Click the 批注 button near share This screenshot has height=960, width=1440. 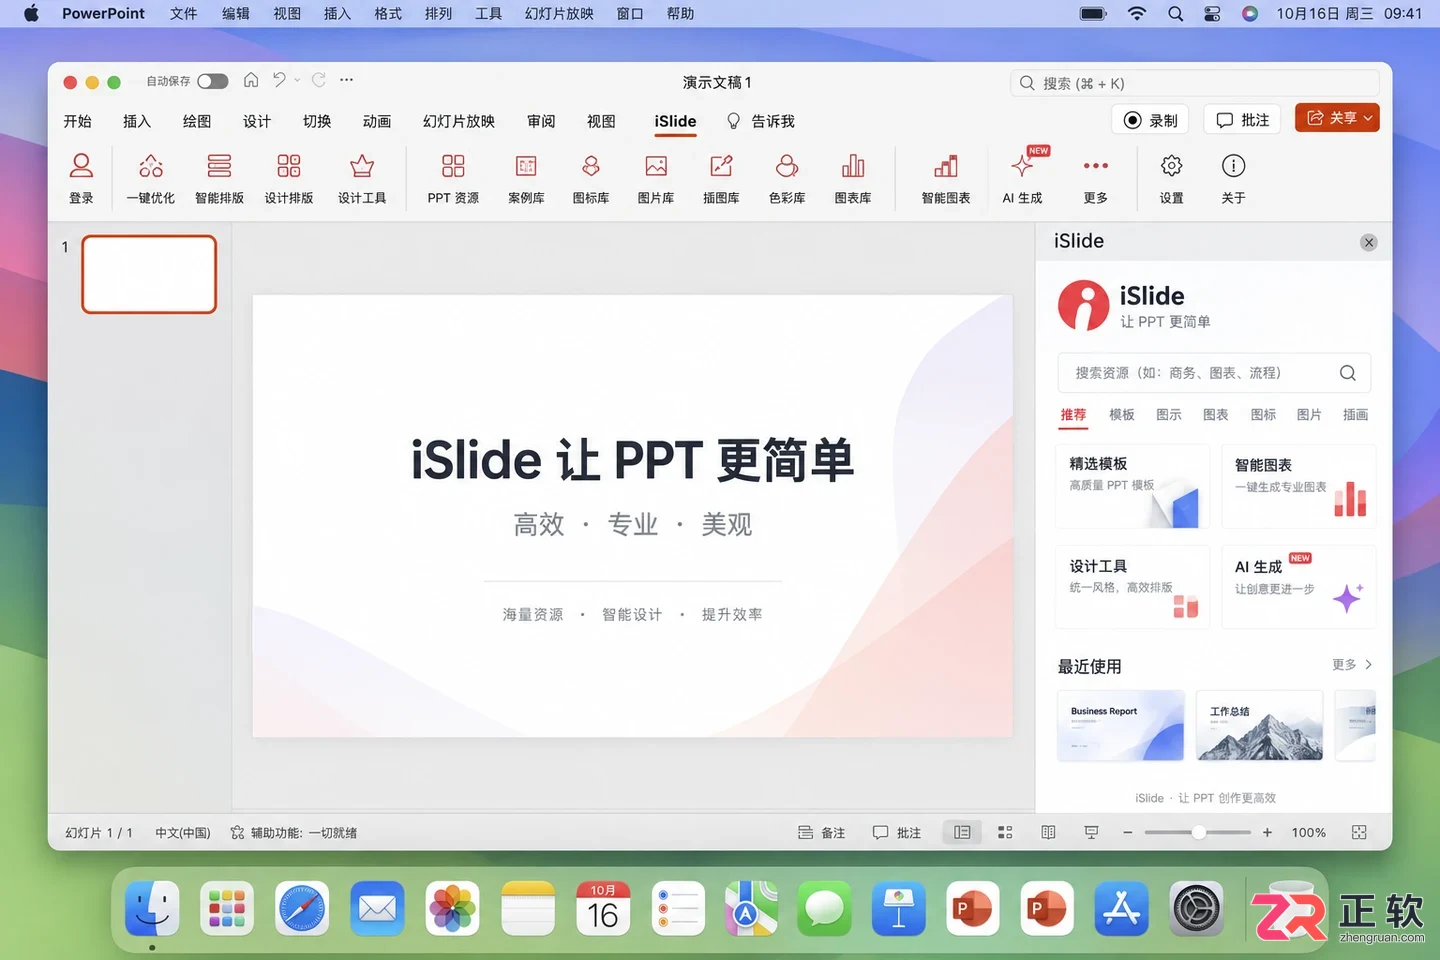[x=1243, y=120]
